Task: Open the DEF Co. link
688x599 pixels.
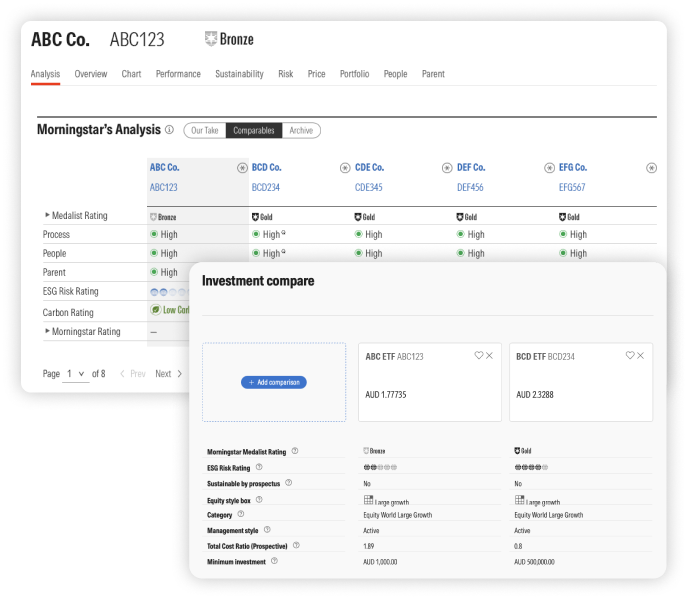Action: pos(471,168)
